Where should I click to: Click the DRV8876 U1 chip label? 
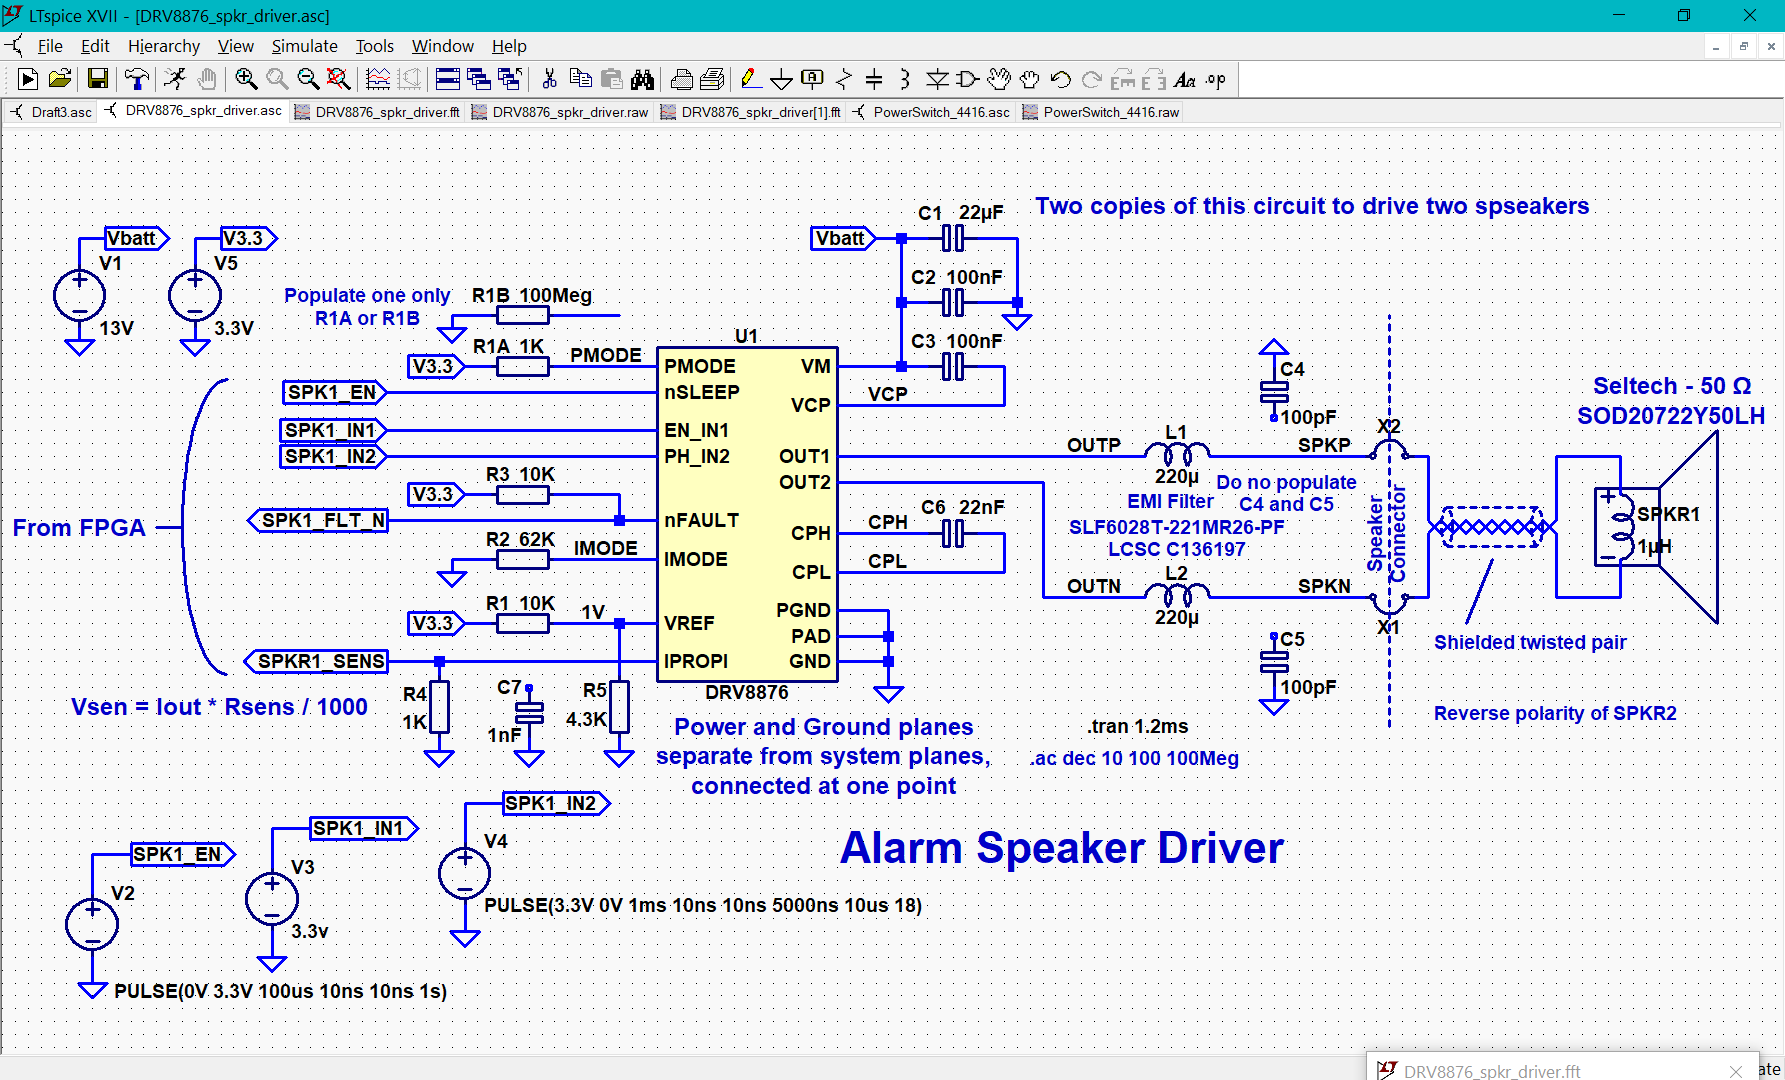tap(747, 692)
